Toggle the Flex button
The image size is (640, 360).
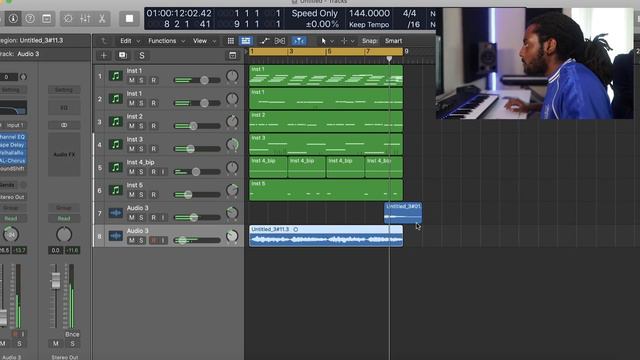pos(280,41)
